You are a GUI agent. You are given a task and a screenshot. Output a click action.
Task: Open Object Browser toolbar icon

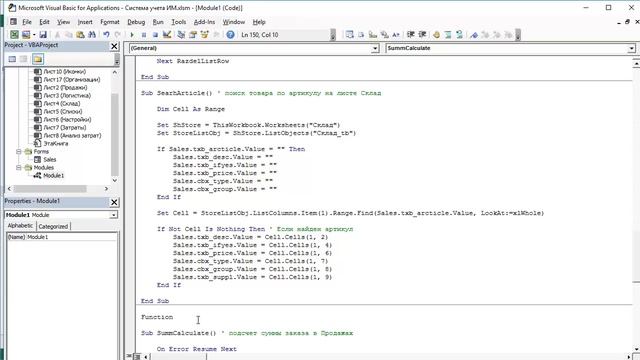click(204, 35)
